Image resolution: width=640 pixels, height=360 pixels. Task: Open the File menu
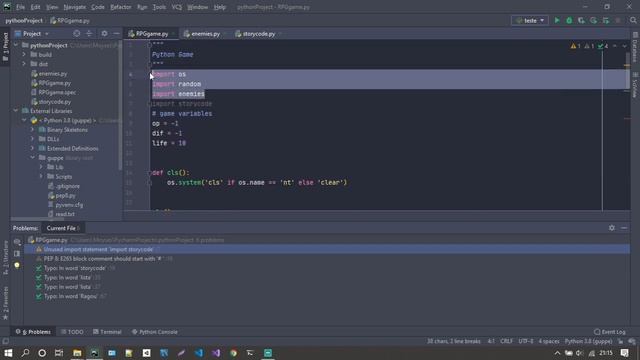coord(20,7)
